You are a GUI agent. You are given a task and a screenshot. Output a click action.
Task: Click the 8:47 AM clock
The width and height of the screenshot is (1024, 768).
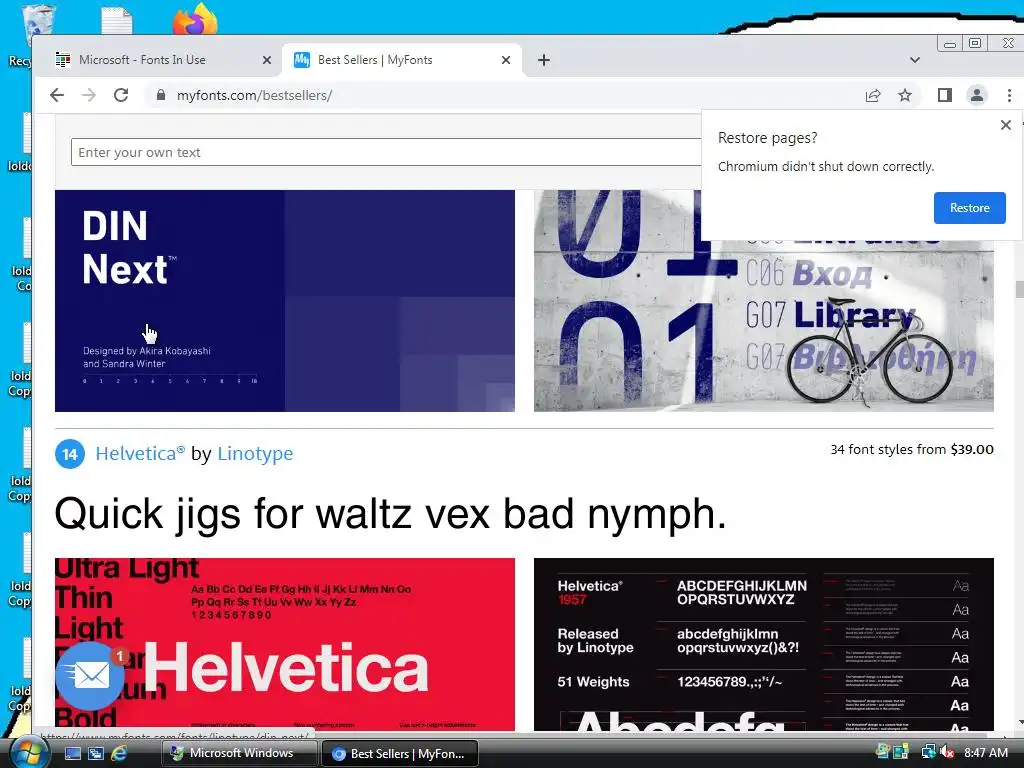[986, 753]
